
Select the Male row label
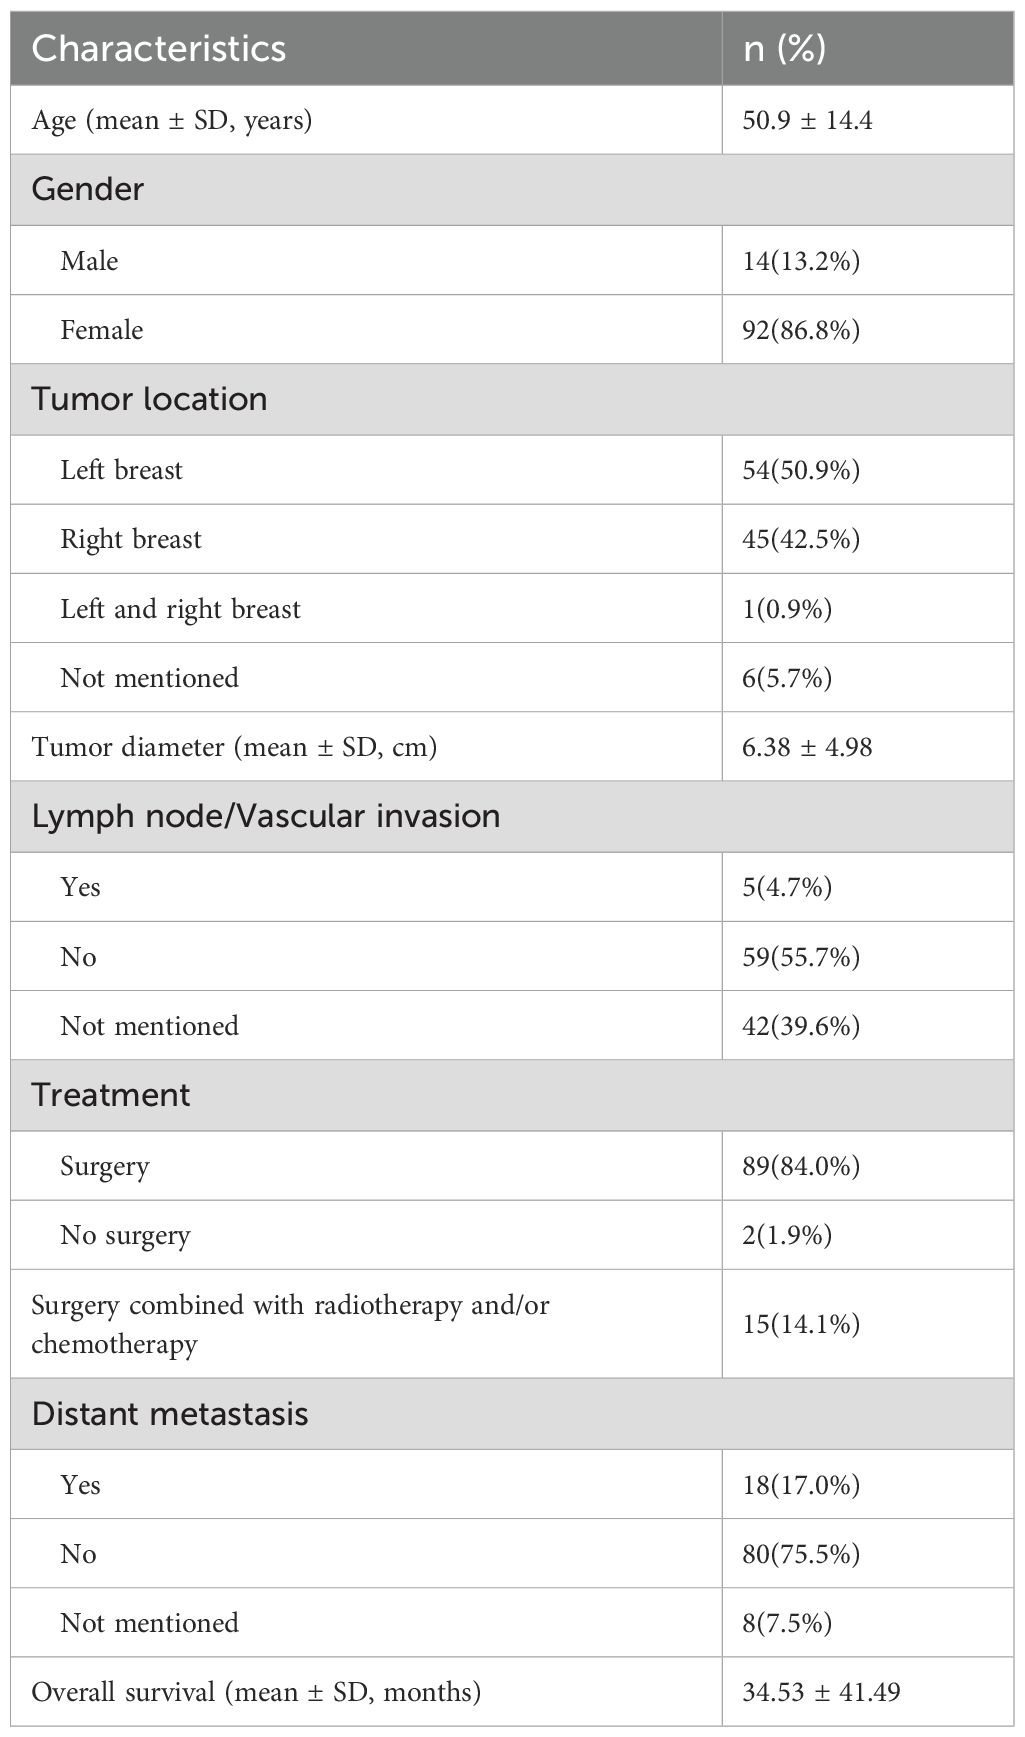(89, 261)
